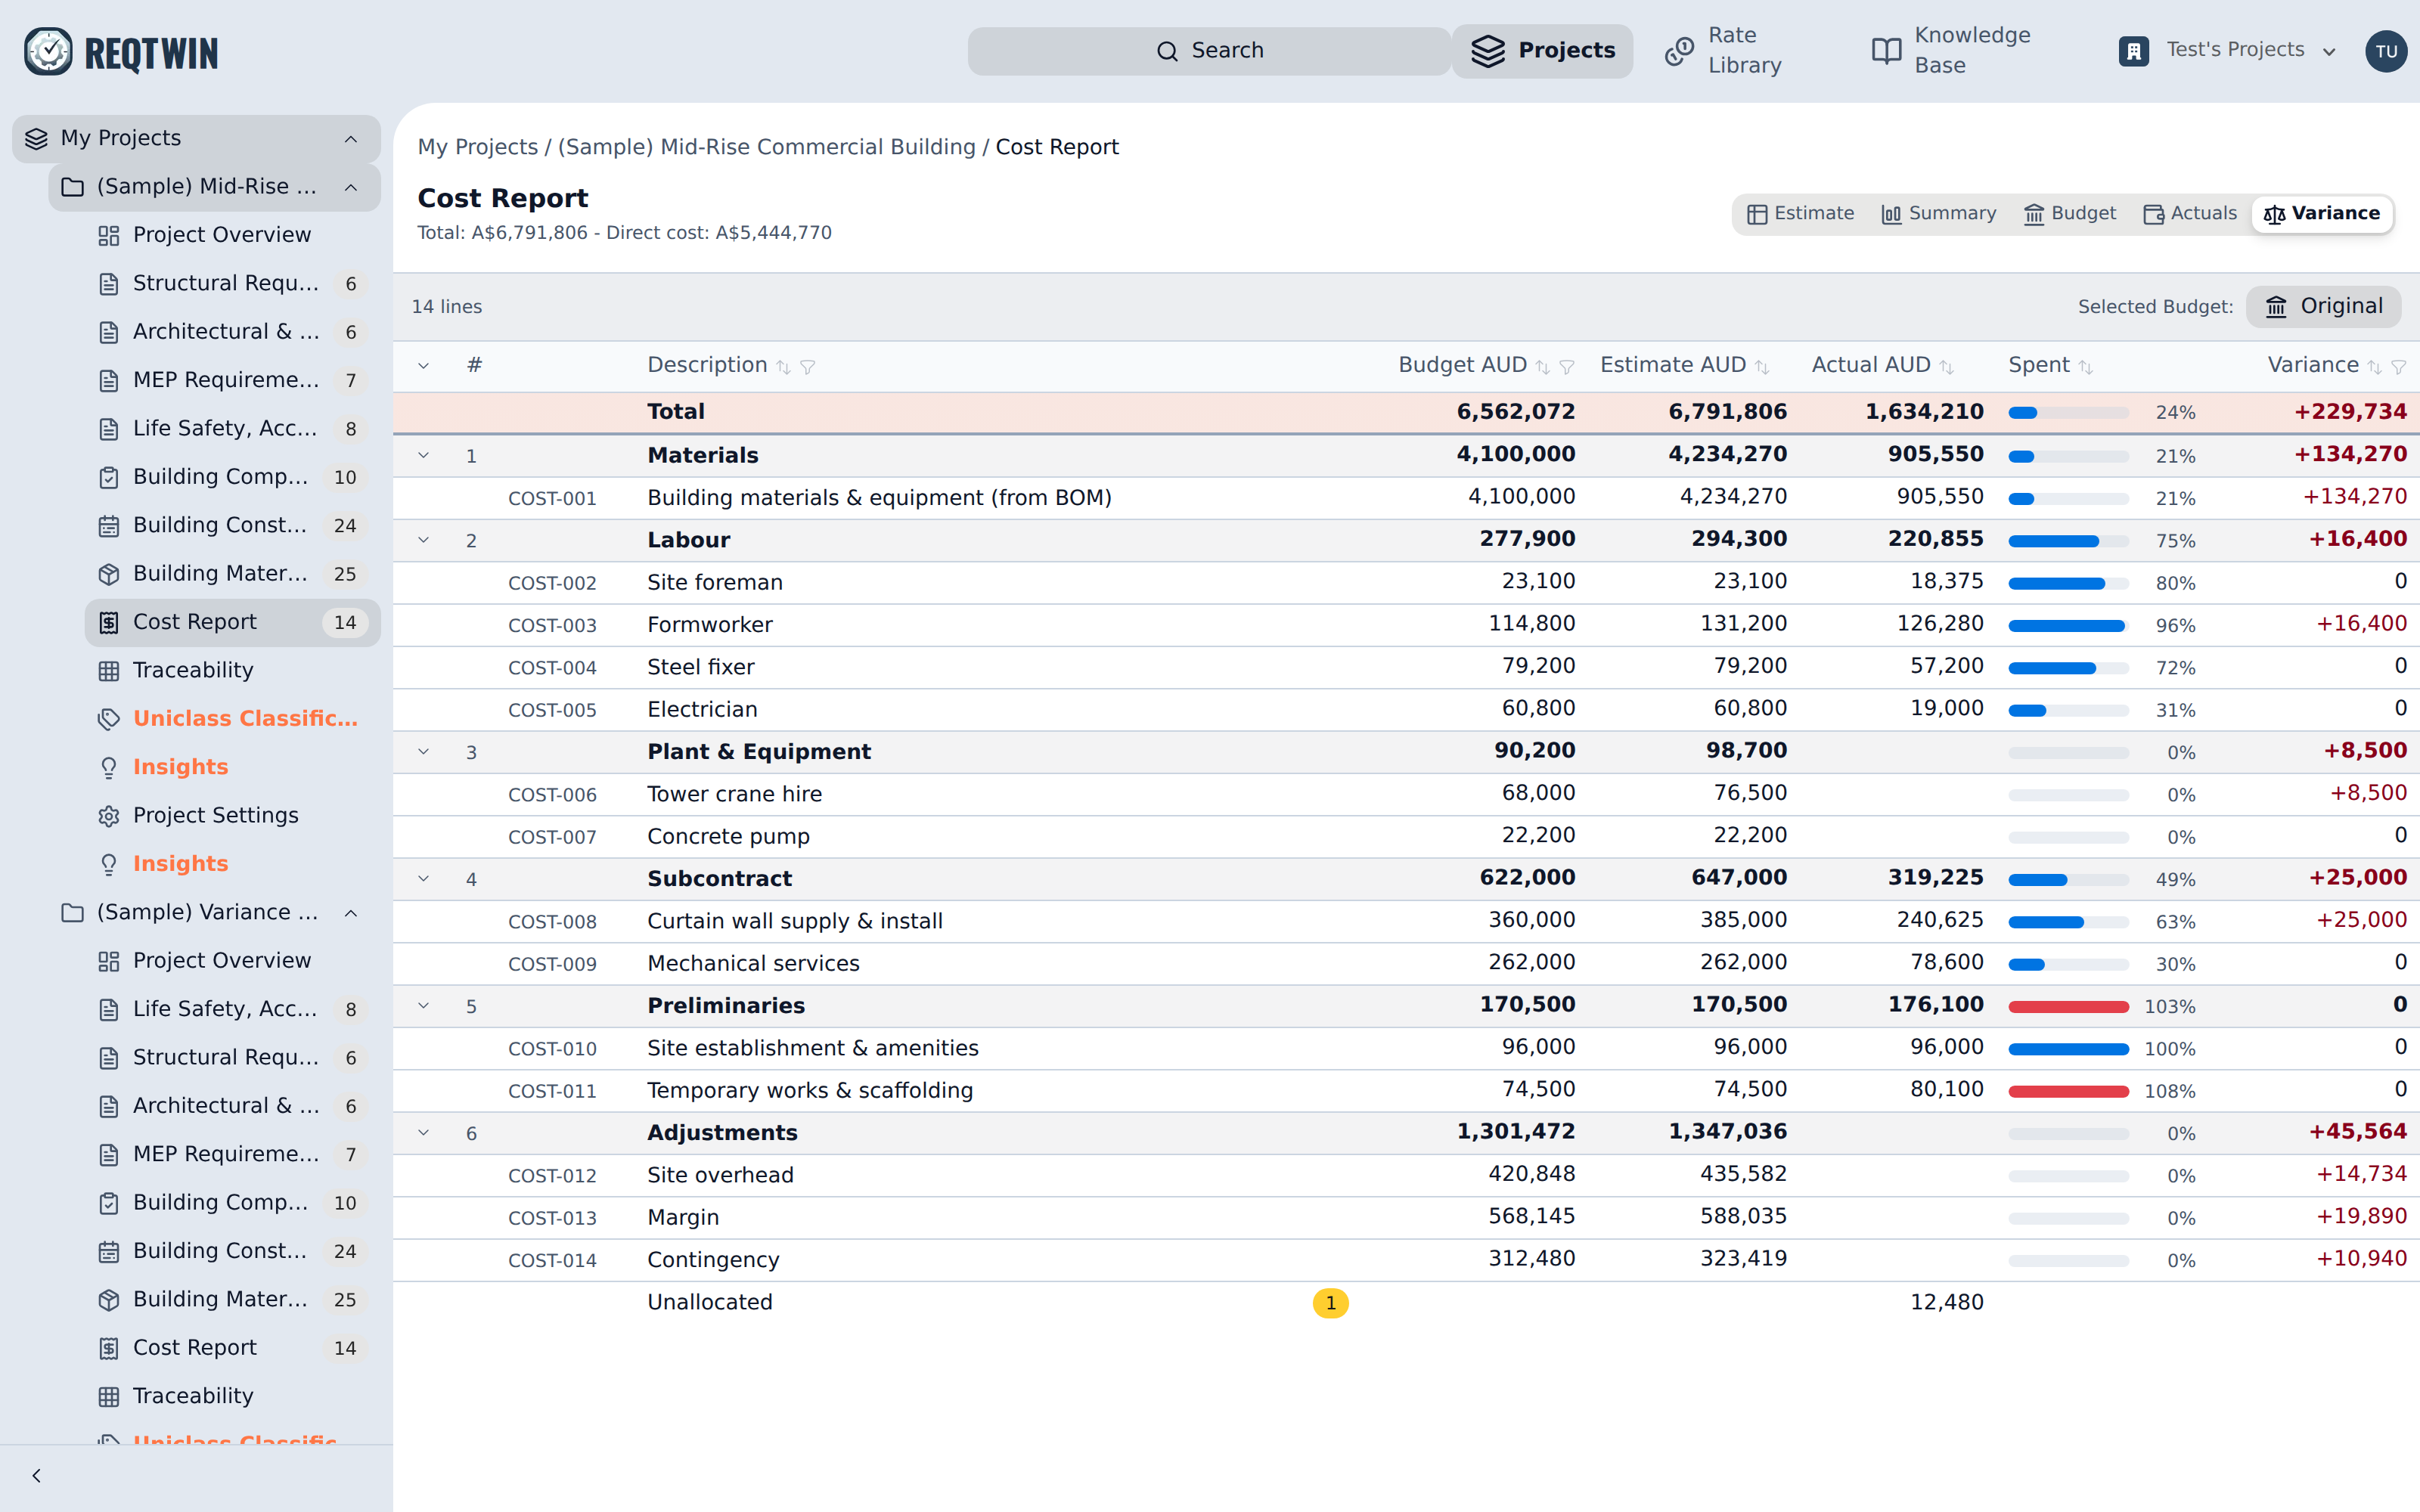Sort by Description column arrows
This screenshot has height=1512, width=2420.
[783, 367]
